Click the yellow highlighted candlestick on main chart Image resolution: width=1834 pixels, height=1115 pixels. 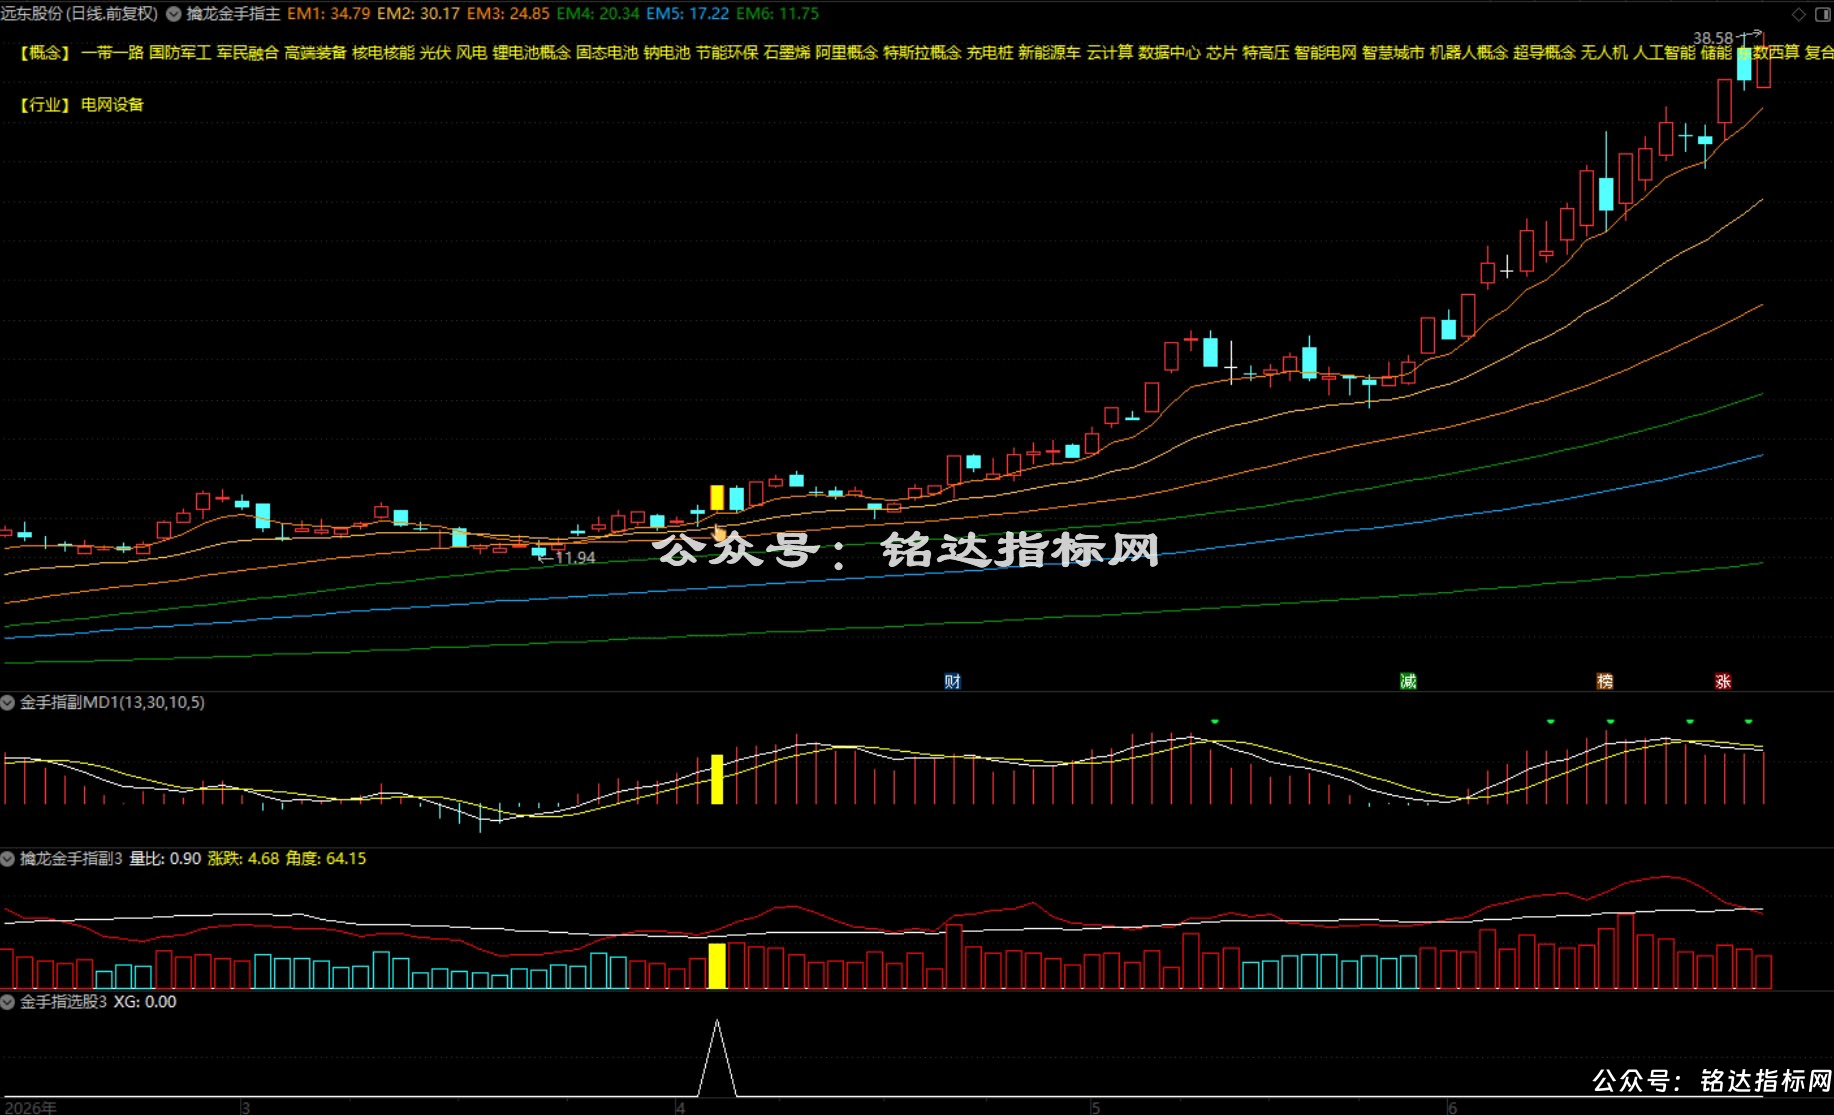tap(716, 498)
